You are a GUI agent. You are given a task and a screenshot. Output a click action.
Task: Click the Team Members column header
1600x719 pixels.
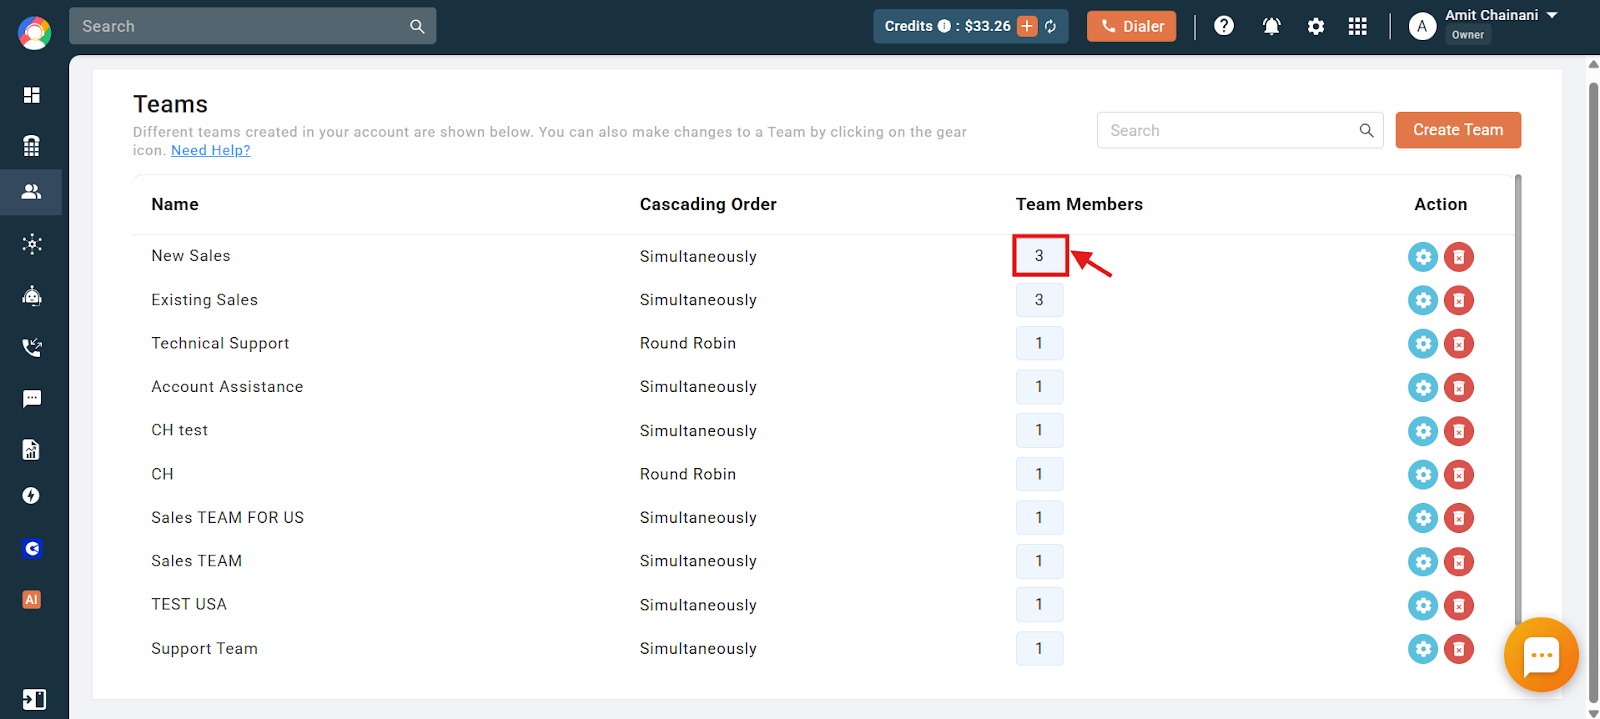coord(1079,204)
